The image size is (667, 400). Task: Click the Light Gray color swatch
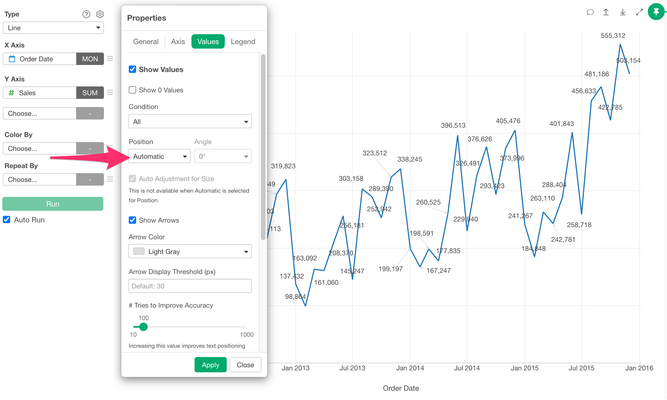[139, 251]
